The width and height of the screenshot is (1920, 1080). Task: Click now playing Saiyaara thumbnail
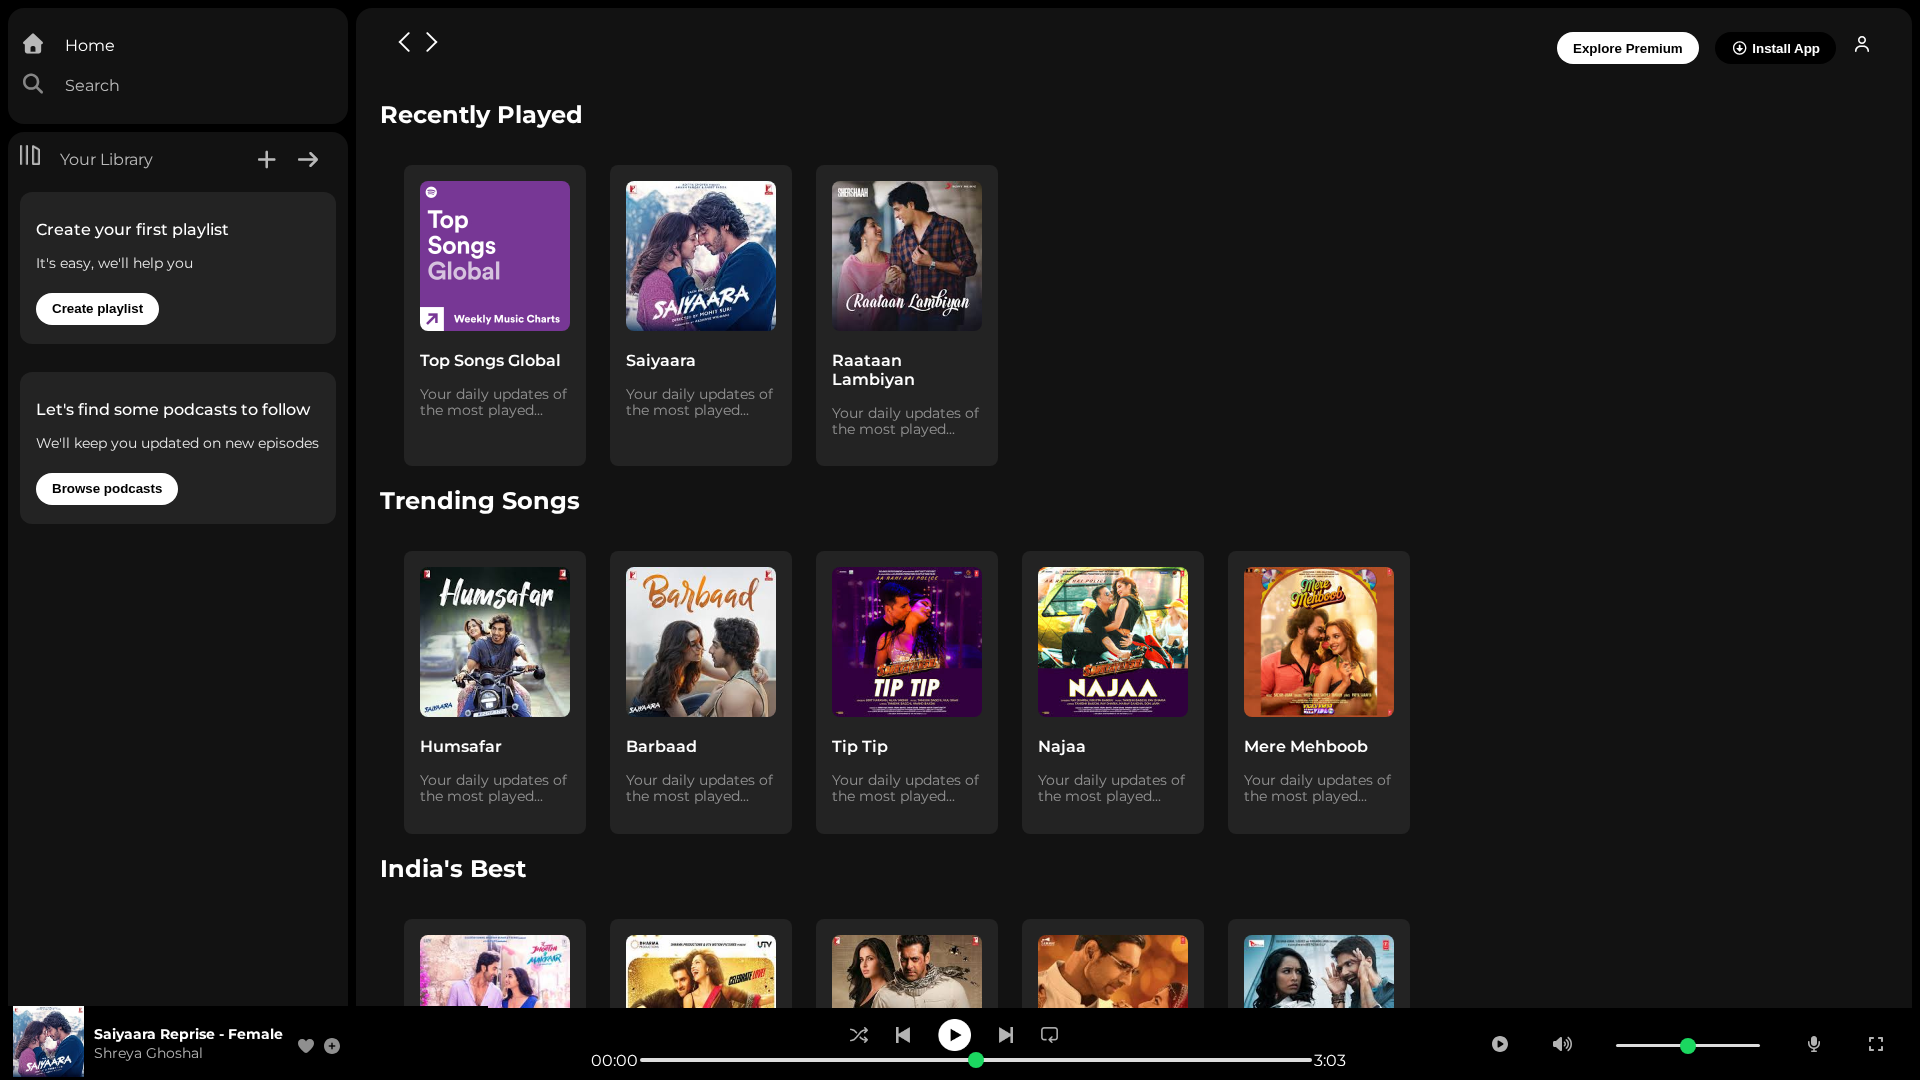(x=48, y=1041)
